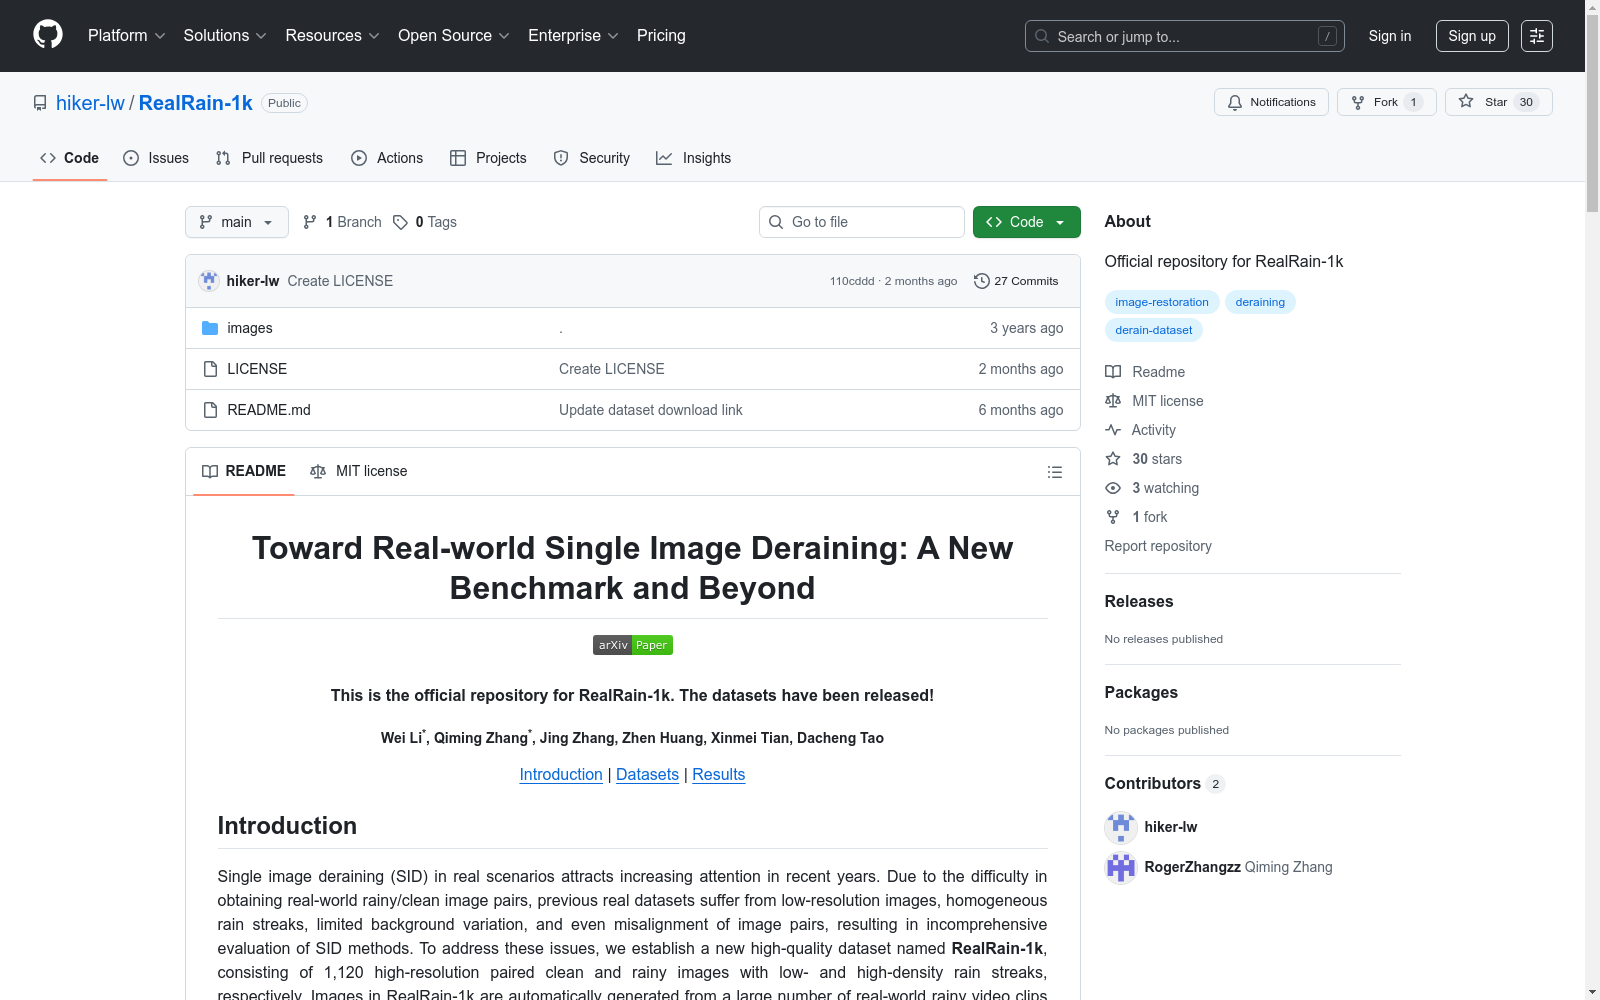
Task: Open the hiker-lw owner link in the title
Action: coord(90,103)
